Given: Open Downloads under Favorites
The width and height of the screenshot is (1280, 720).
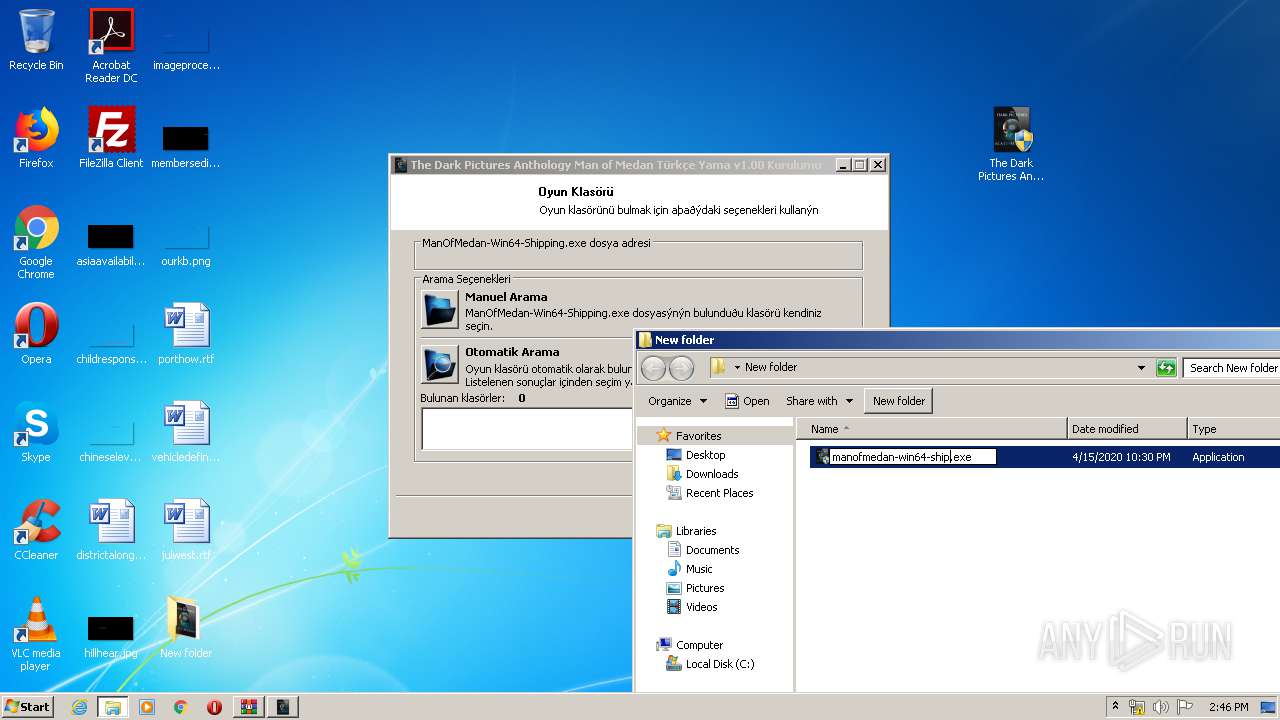Looking at the screenshot, I should [711, 474].
